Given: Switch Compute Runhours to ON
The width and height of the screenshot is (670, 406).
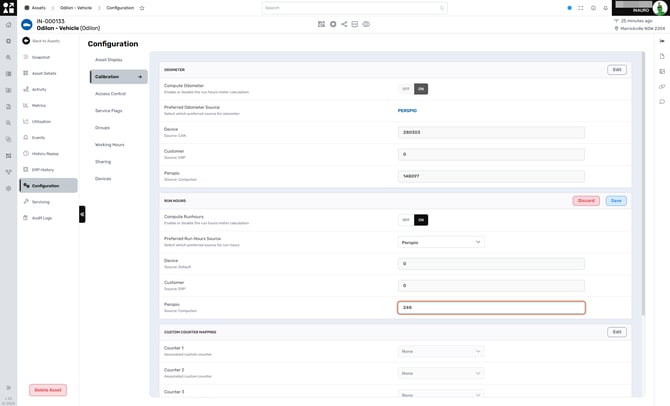Looking at the screenshot, I should pyautogui.click(x=421, y=220).
